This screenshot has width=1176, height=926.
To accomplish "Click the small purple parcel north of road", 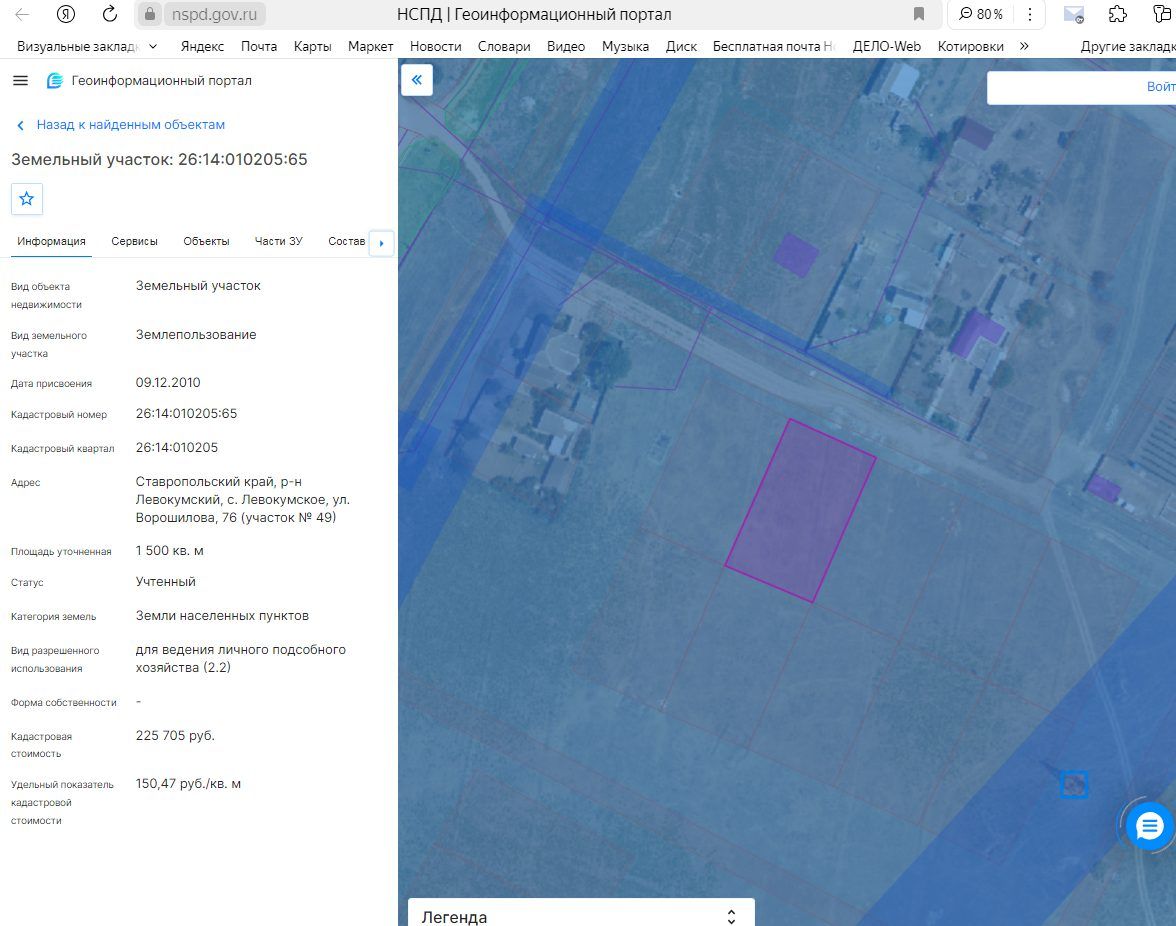I will 796,254.
